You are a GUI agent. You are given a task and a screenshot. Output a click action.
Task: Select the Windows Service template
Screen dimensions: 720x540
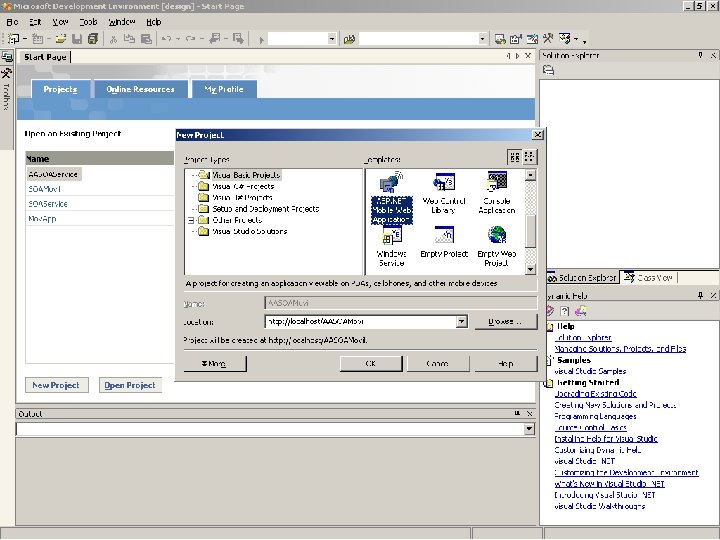[x=391, y=247]
